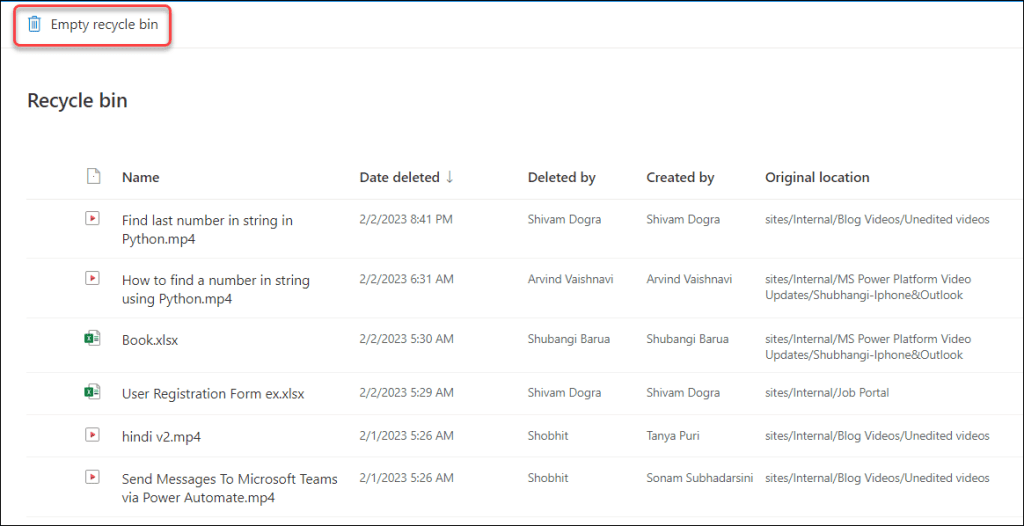Click the file type column header icon
The image size is (1024, 526).
click(93, 177)
